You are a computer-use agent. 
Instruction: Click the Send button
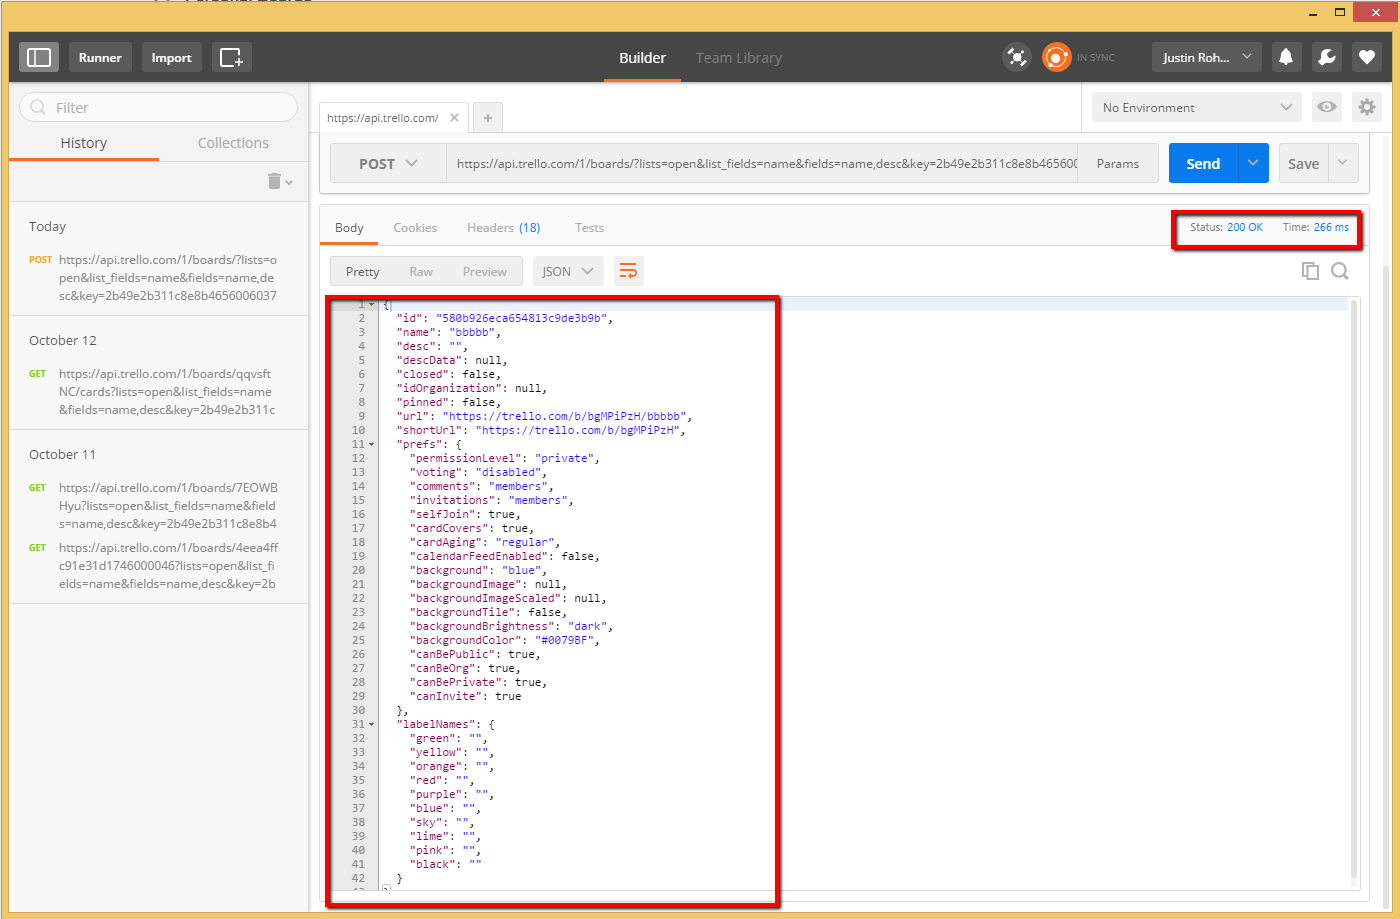[x=1203, y=163]
